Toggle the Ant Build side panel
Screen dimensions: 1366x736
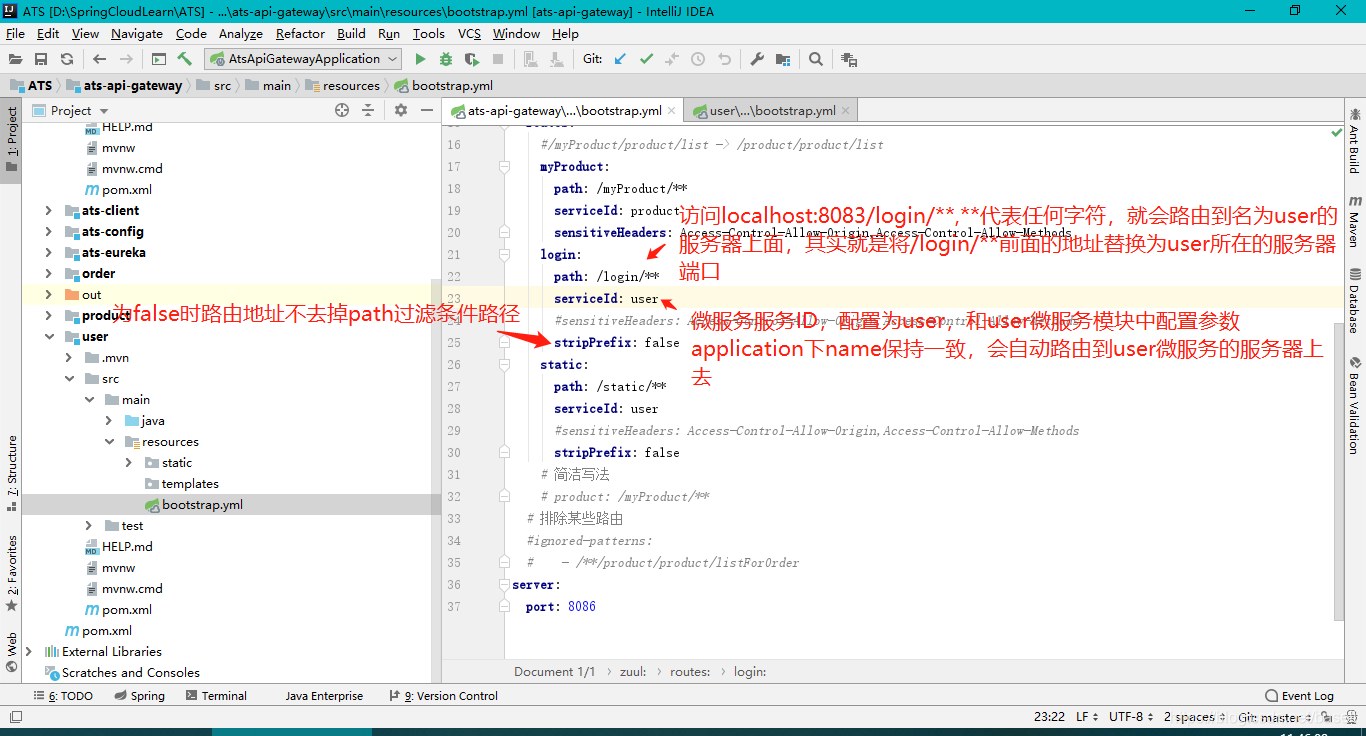click(x=1355, y=141)
